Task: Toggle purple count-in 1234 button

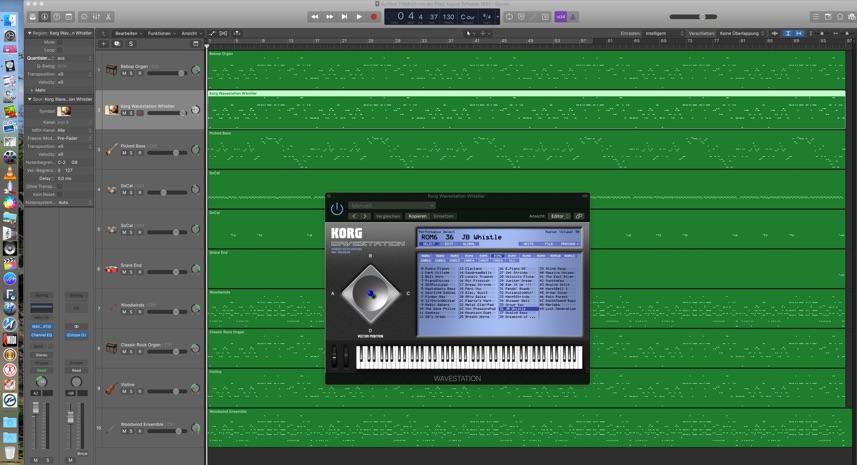Action: pyautogui.click(x=561, y=17)
